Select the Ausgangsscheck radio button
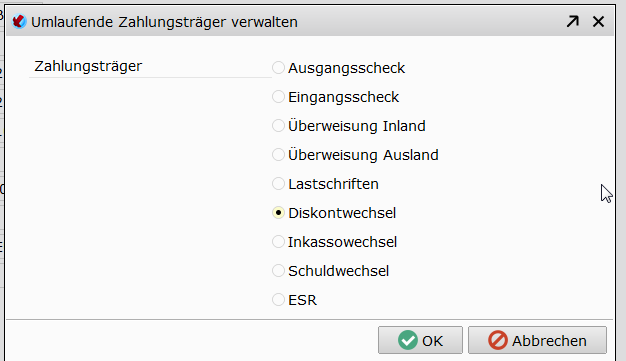626x361 pixels. click(x=278, y=67)
